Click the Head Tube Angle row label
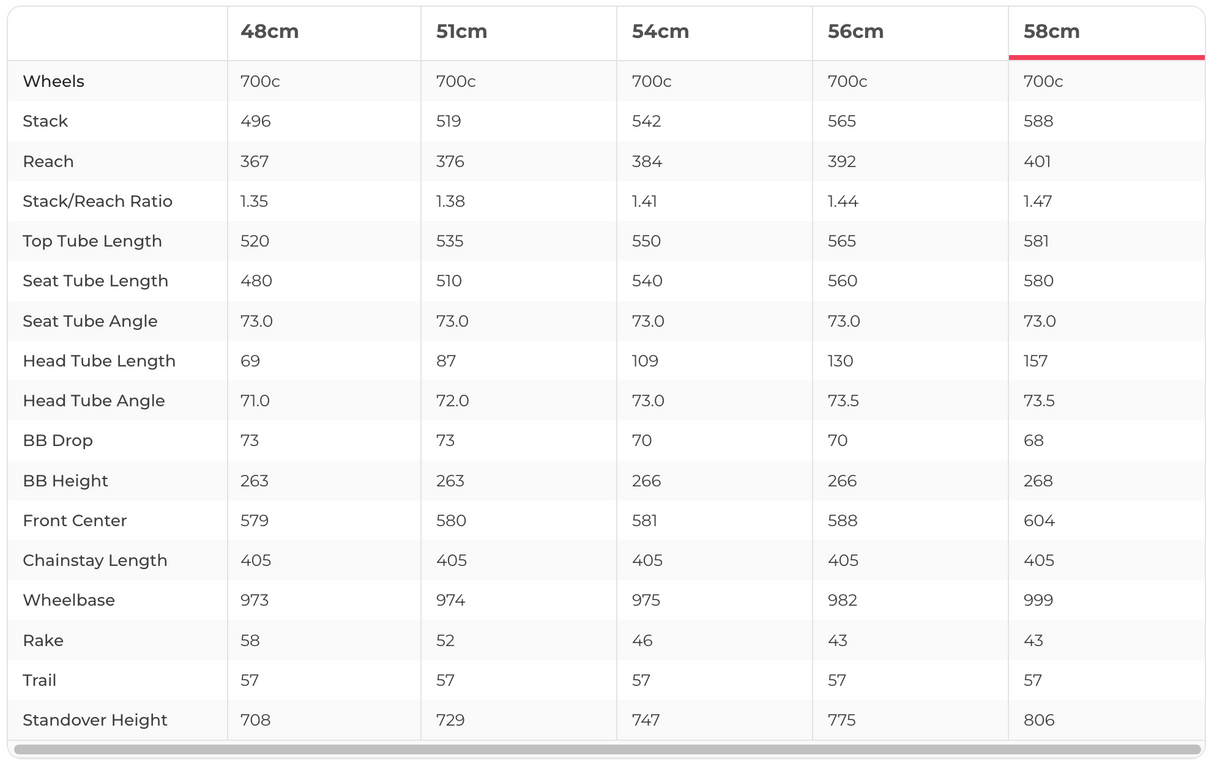Image resolution: width=1214 pixels, height=766 pixels. 93,401
